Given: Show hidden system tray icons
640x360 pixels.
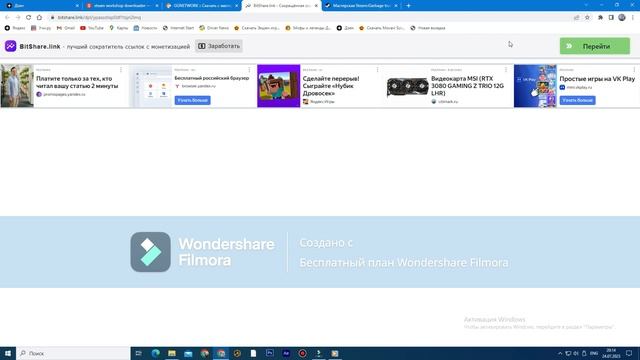Looking at the screenshot, I should click(x=560, y=353).
